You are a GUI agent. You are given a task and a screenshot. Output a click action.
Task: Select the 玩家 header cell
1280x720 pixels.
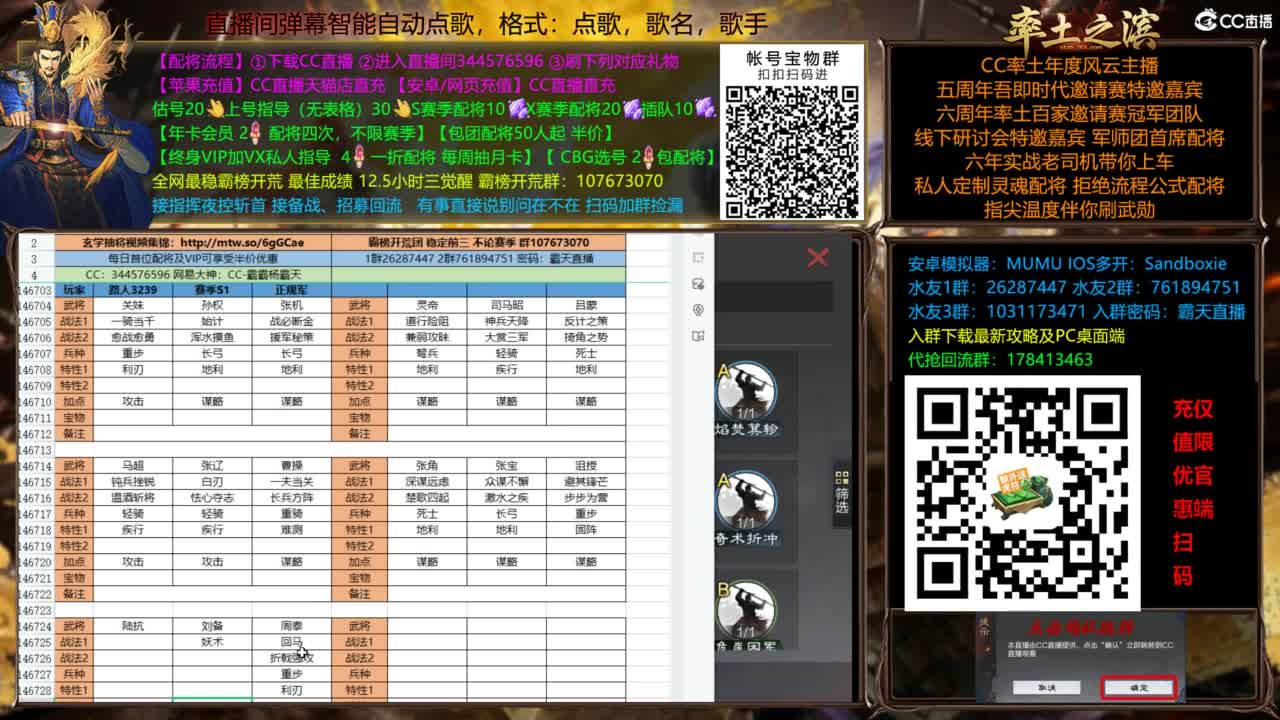[74, 289]
